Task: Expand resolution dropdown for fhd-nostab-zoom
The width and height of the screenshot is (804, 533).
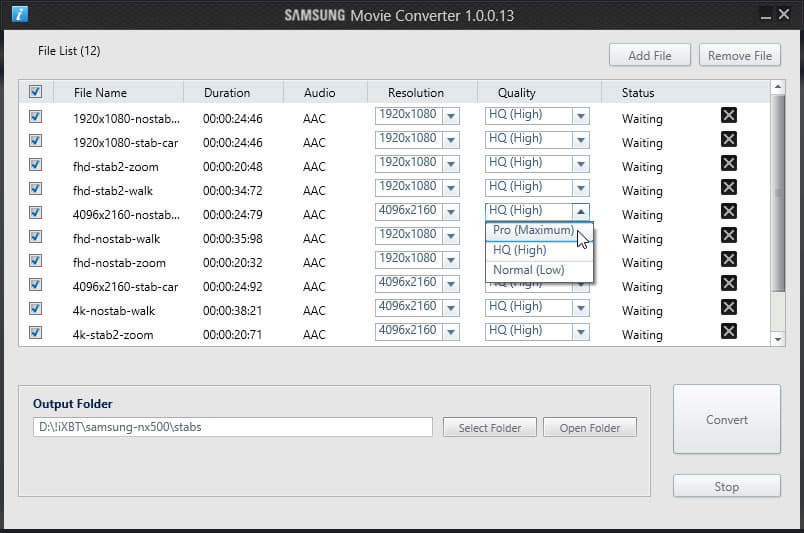Action: tap(451, 260)
